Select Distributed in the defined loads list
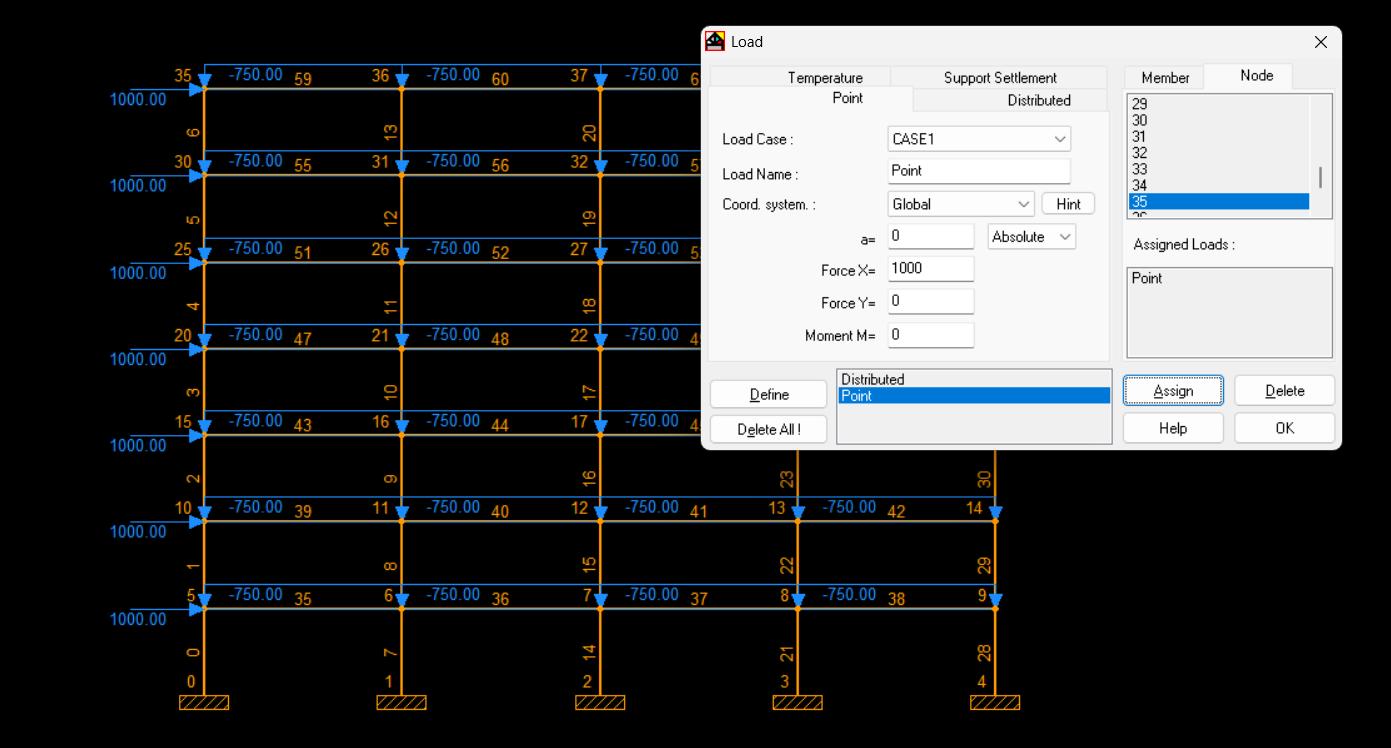 tap(974, 380)
